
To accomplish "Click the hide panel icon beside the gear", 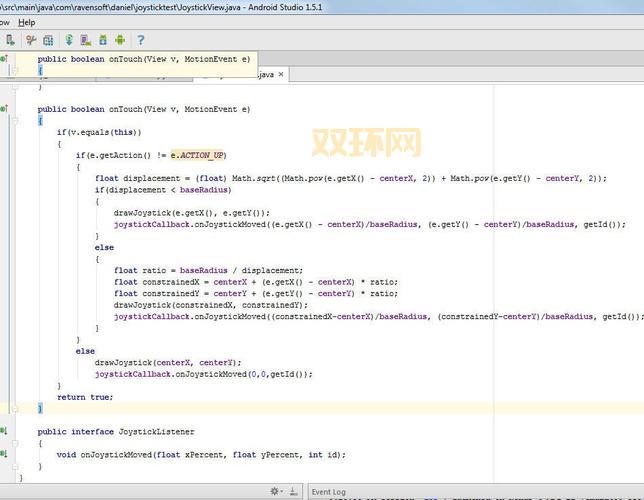I will pos(291,492).
